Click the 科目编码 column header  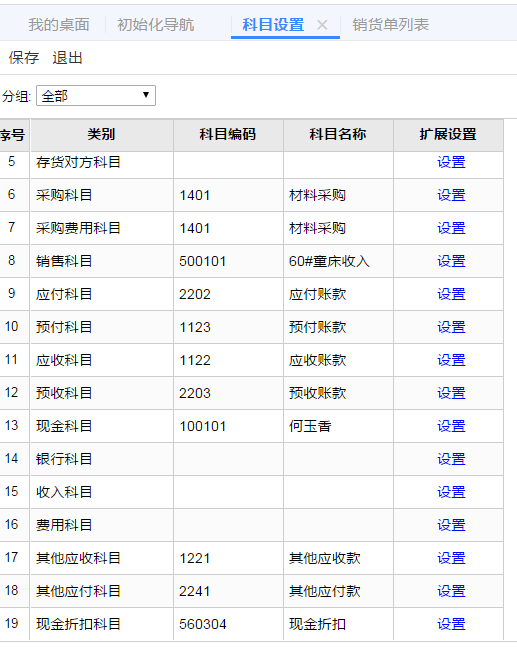point(228,135)
